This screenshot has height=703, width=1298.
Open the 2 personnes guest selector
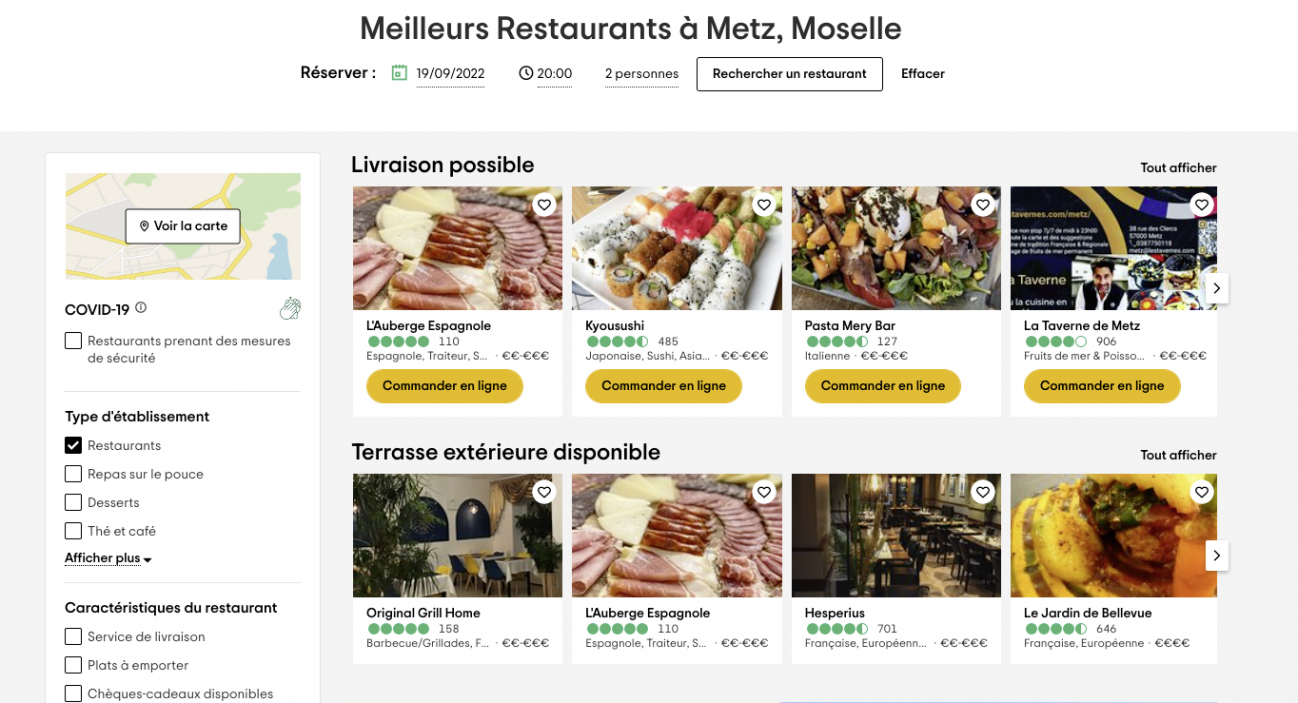tap(641, 74)
